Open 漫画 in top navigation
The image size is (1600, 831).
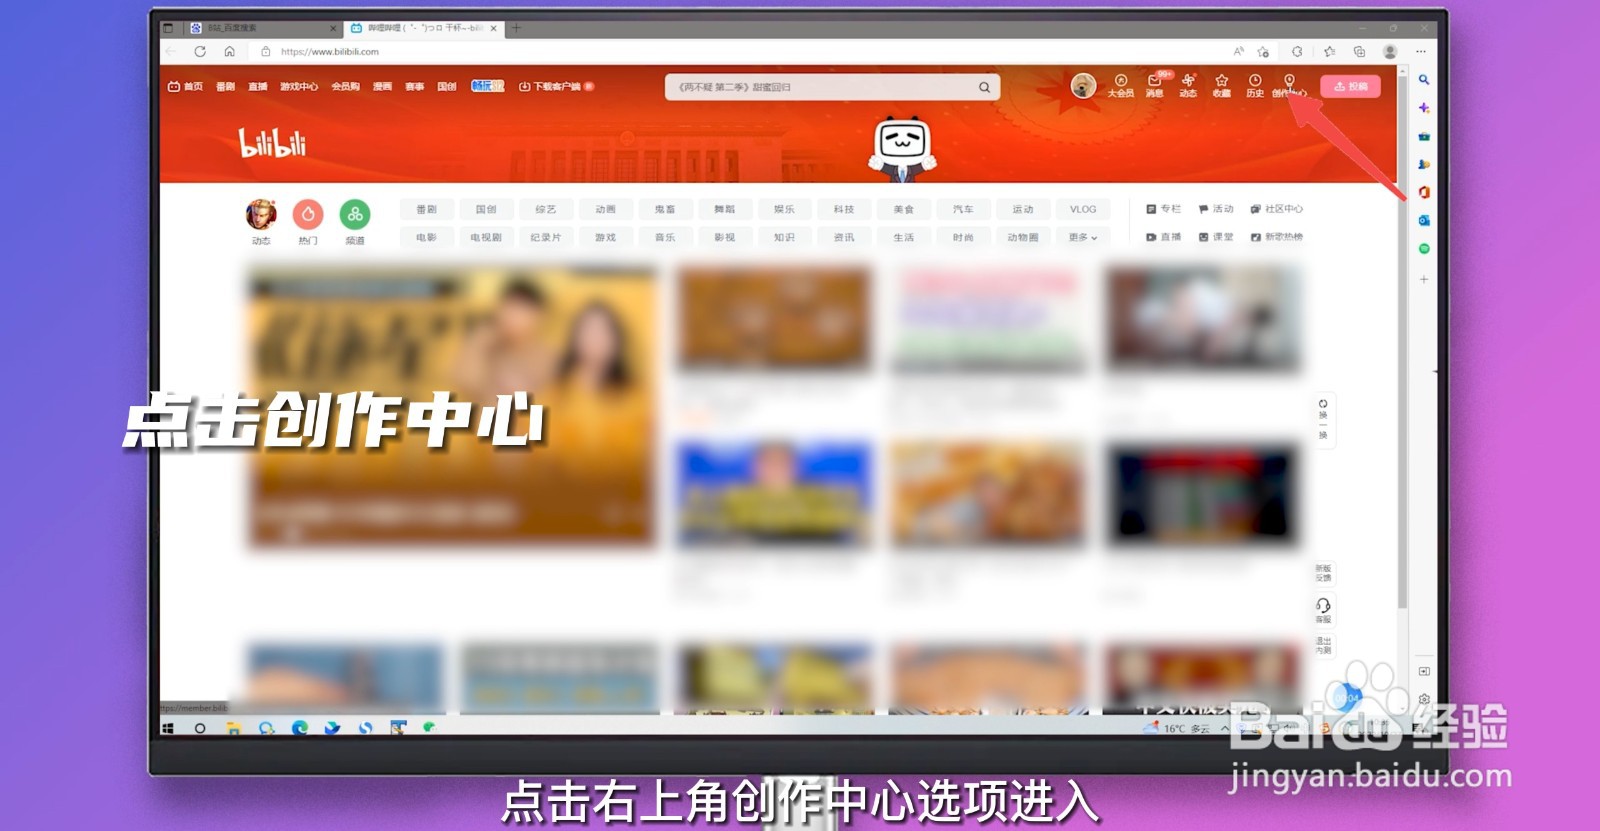382,87
